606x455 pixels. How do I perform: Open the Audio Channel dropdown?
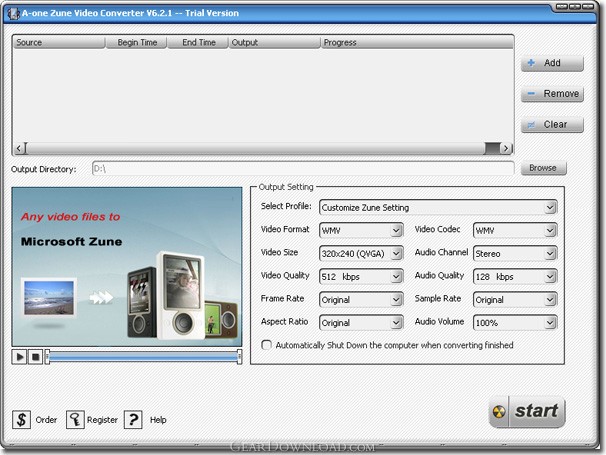coord(515,254)
